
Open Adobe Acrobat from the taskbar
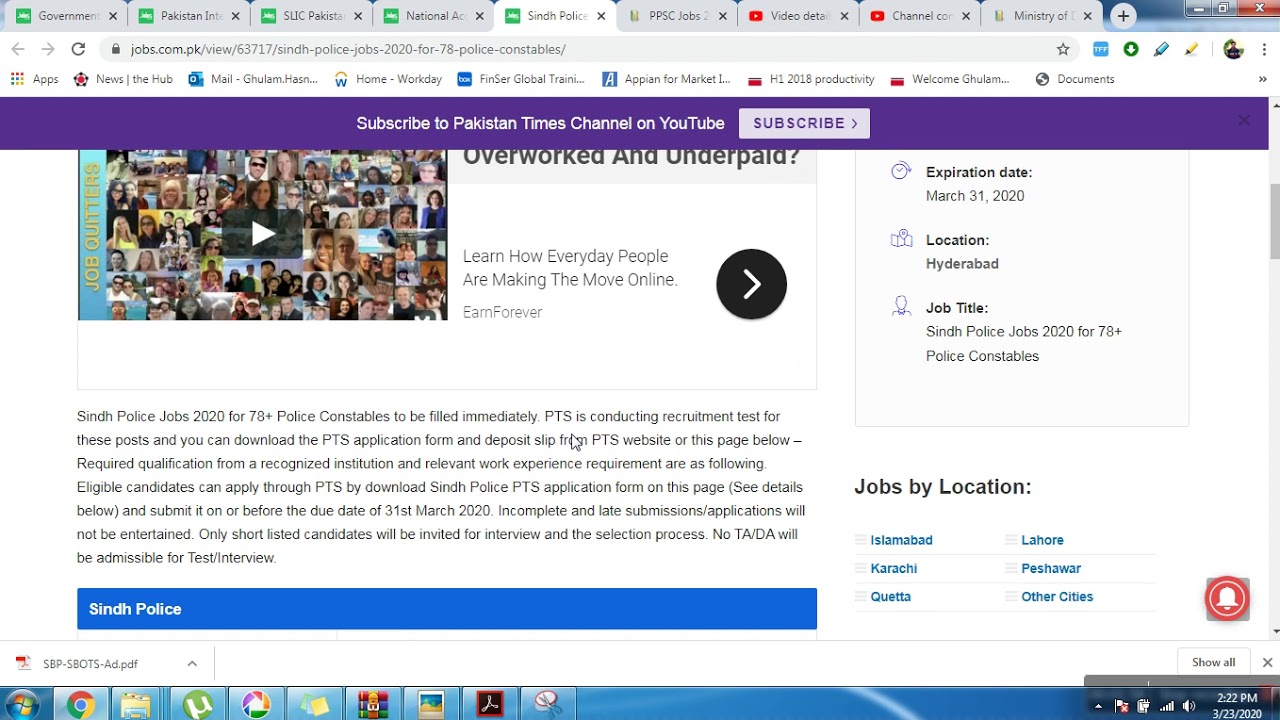489,705
